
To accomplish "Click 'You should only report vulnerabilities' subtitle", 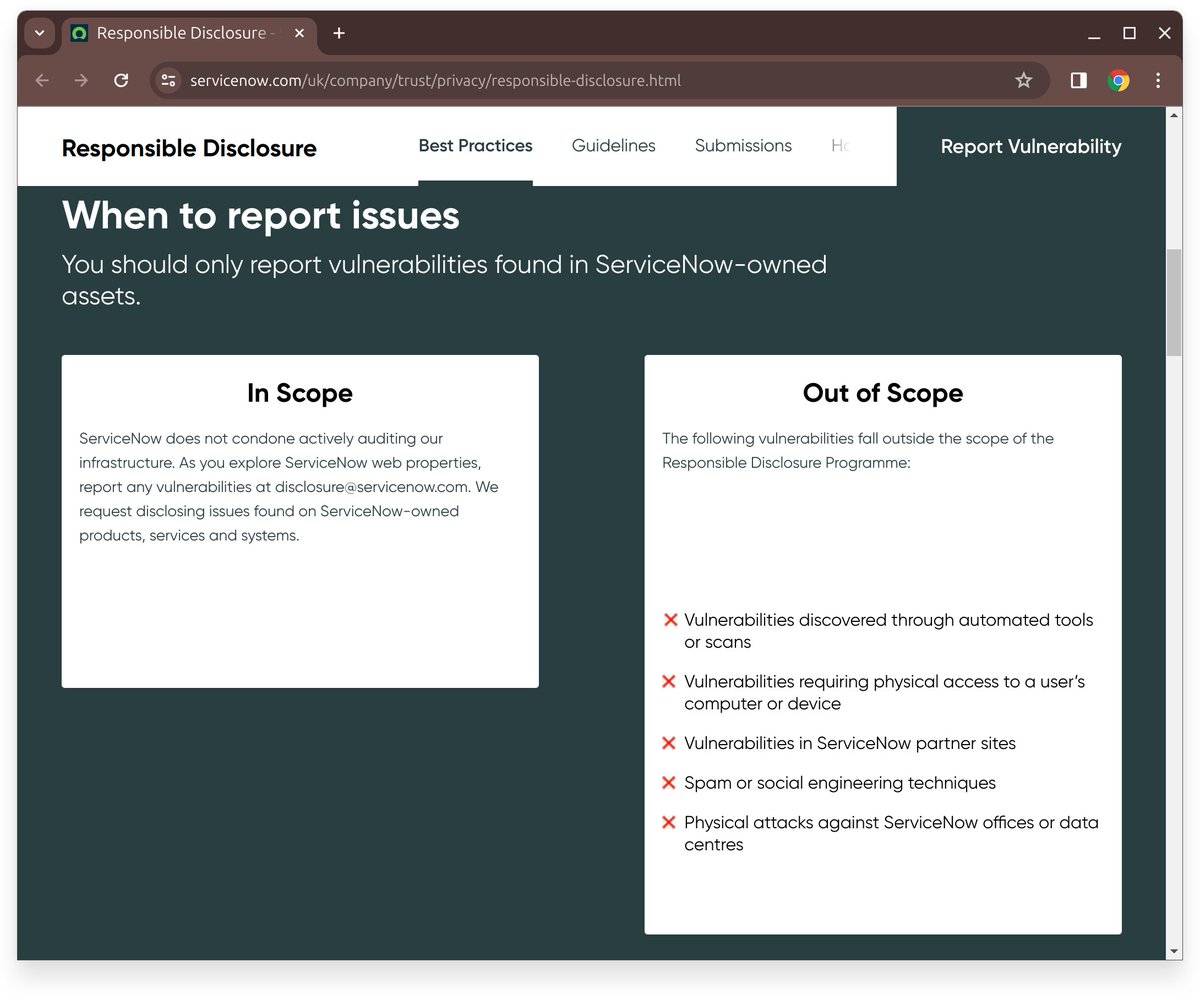I will [x=444, y=280].
